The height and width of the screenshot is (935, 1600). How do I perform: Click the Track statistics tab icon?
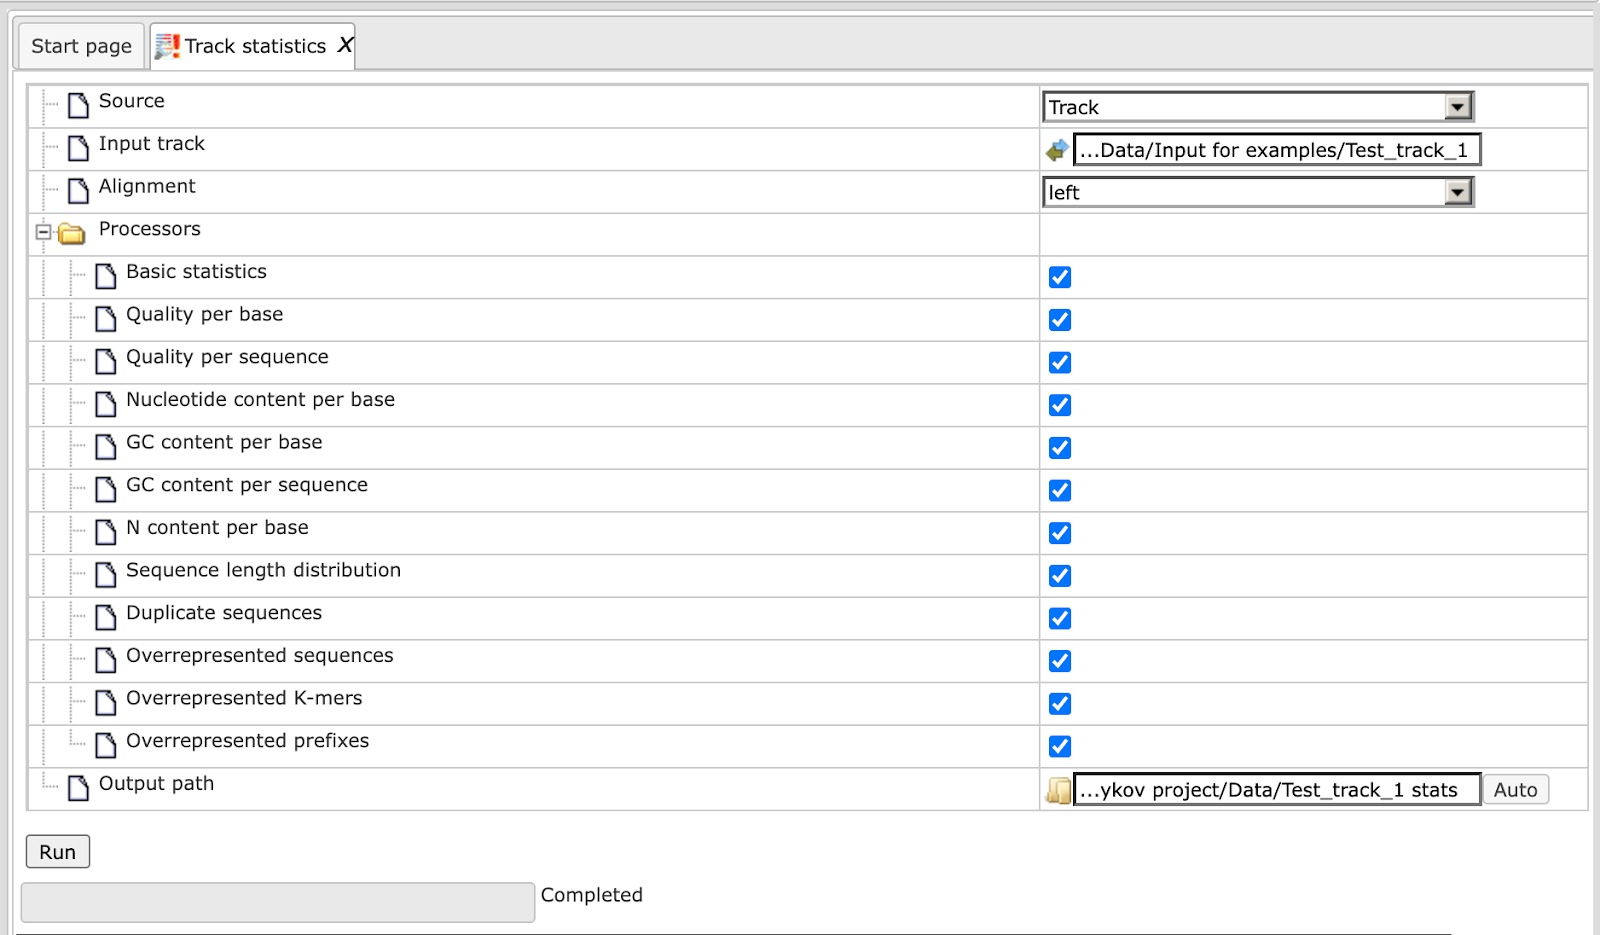(x=167, y=46)
